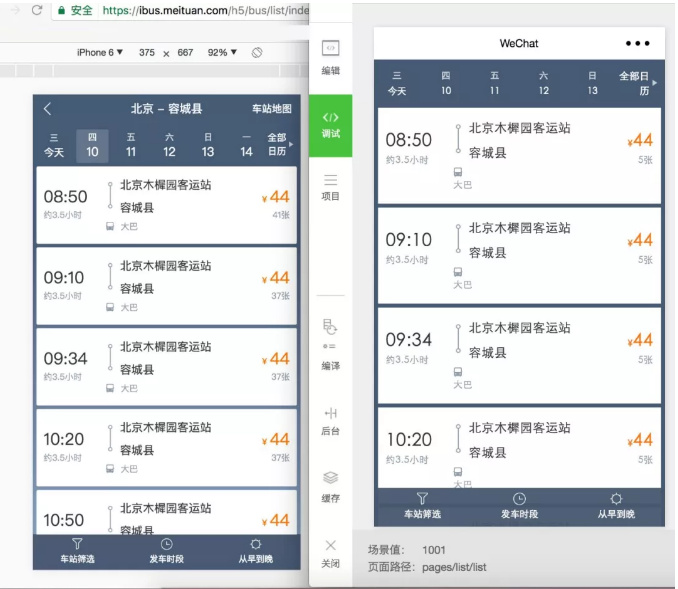Open the 10:20 departure card in left page
The image size is (678, 589).
pos(166,448)
